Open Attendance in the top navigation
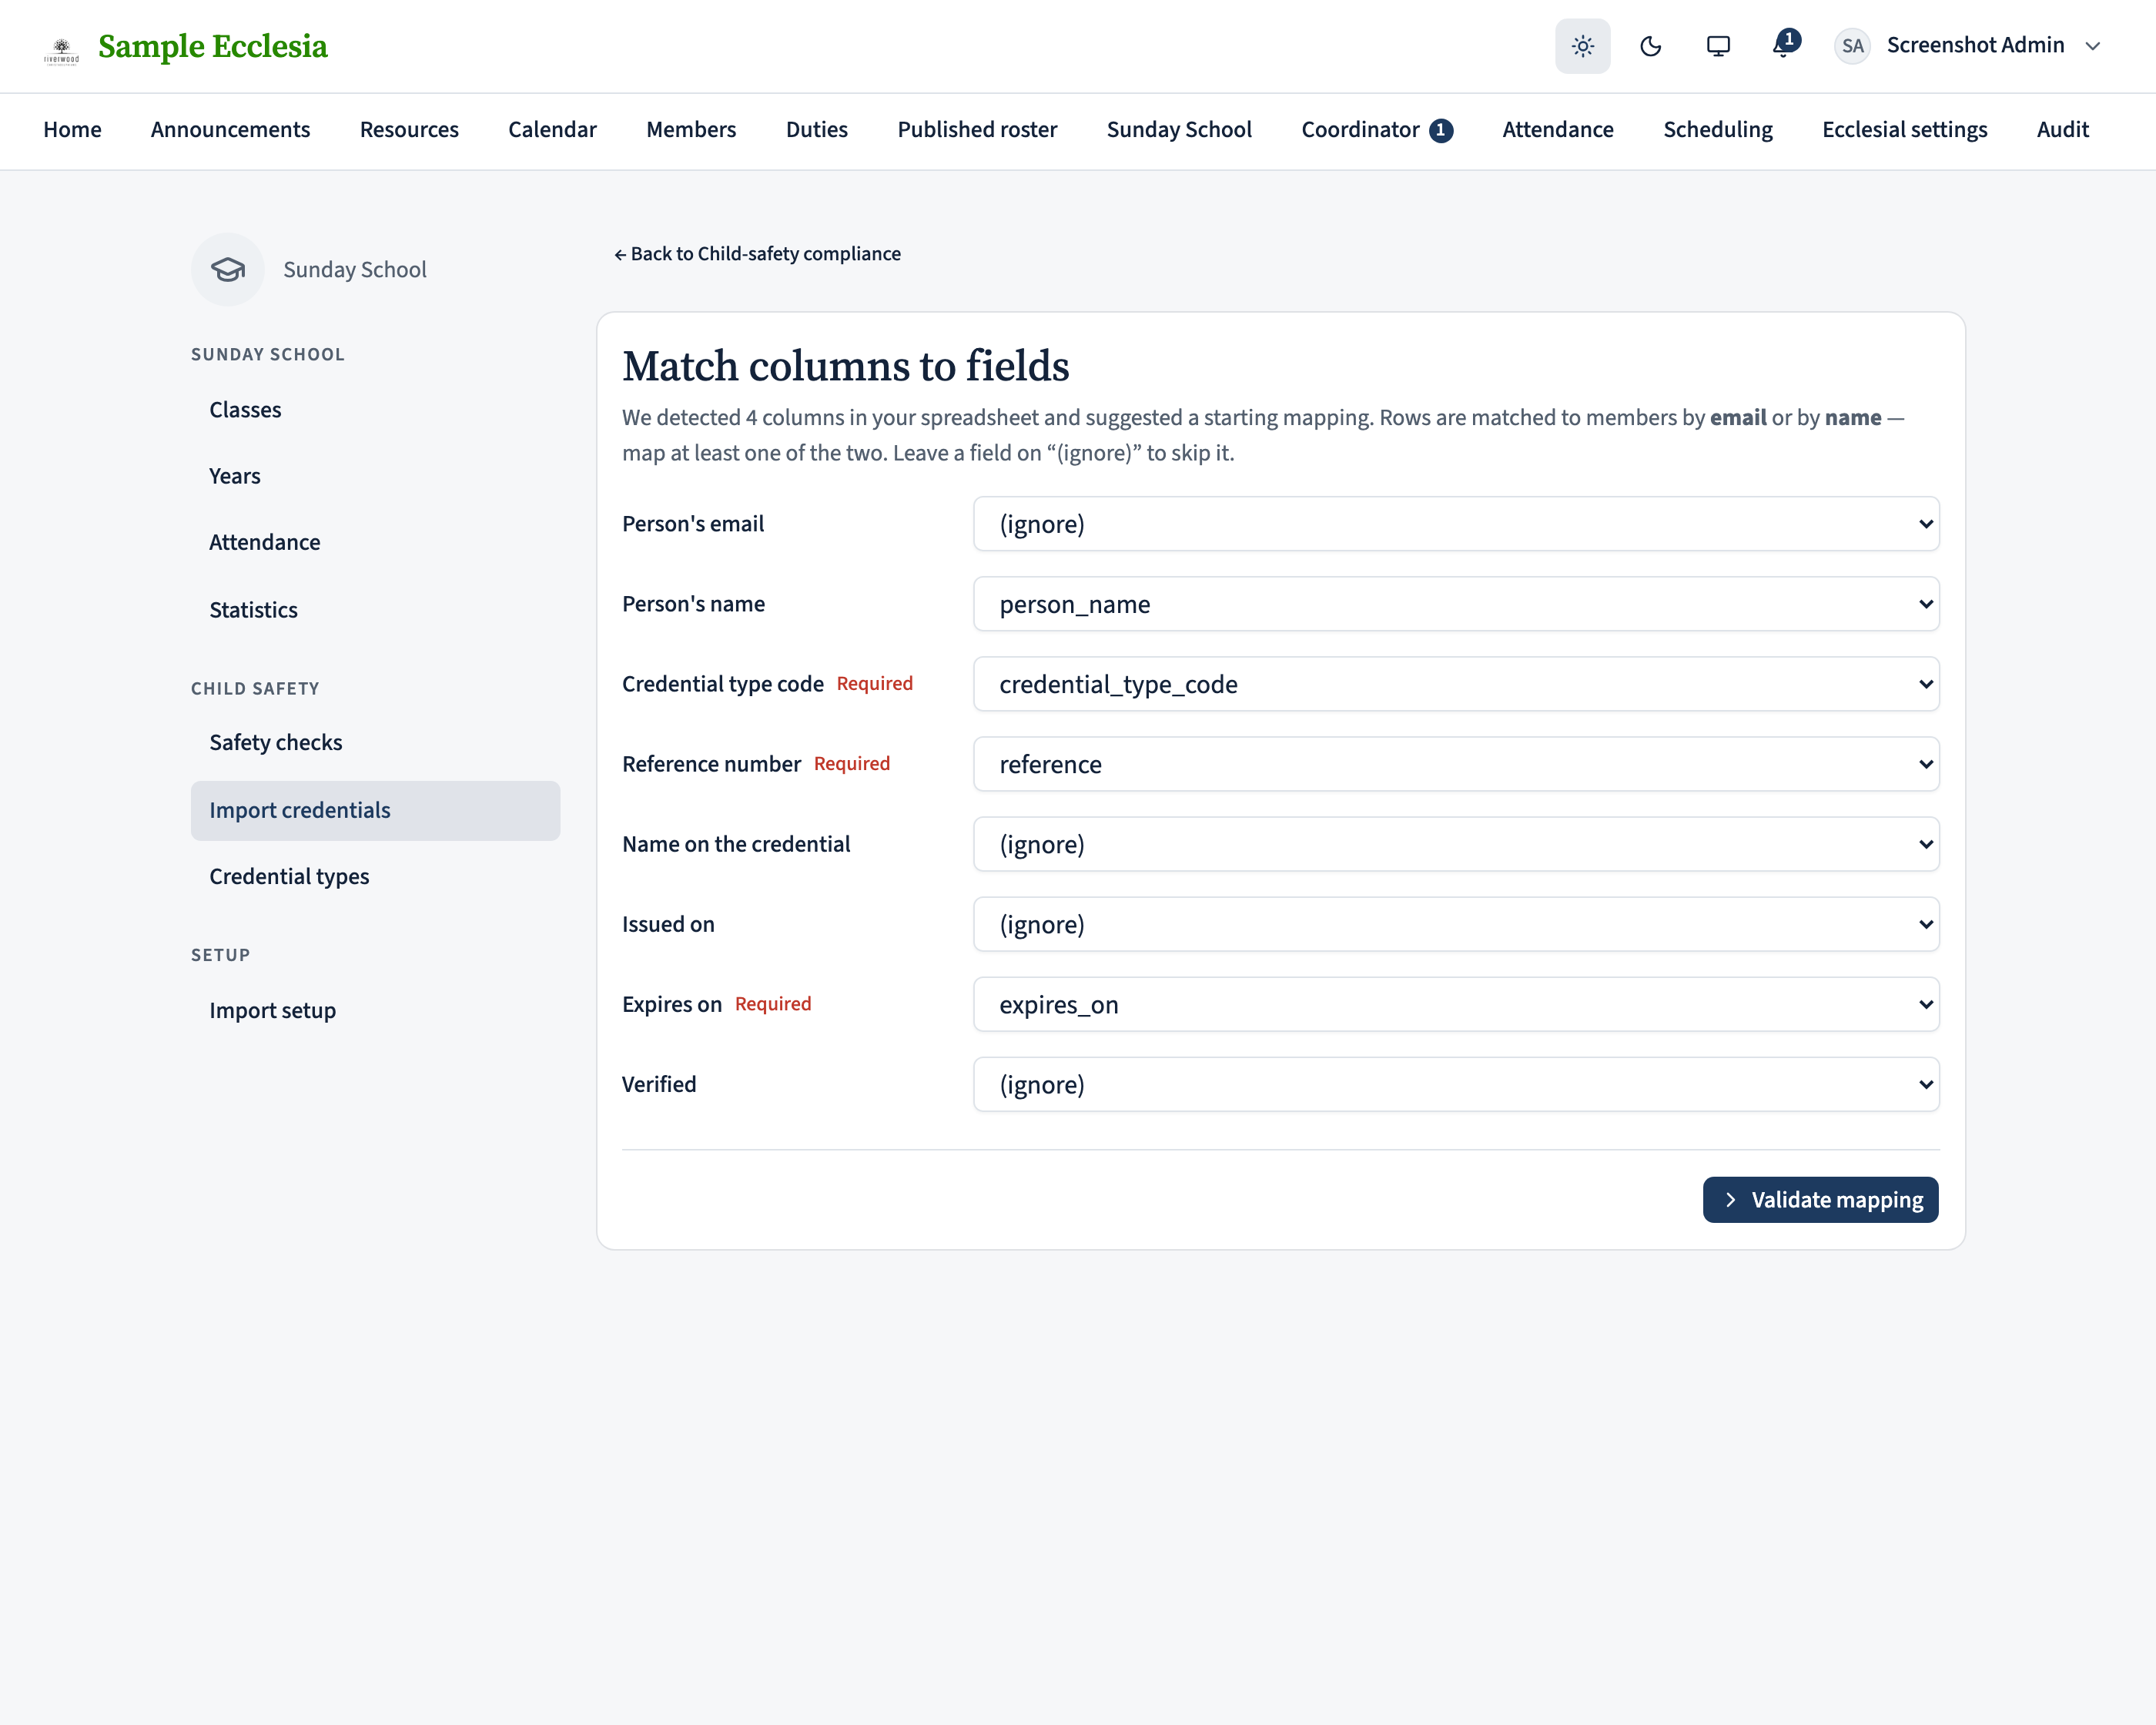 click(1557, 130)
